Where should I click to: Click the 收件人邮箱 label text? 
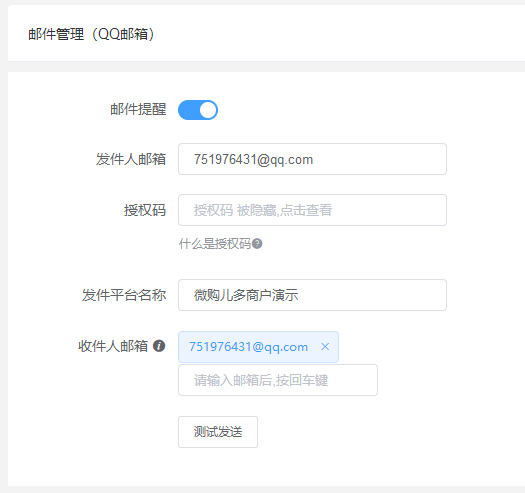tap(113, 346)
